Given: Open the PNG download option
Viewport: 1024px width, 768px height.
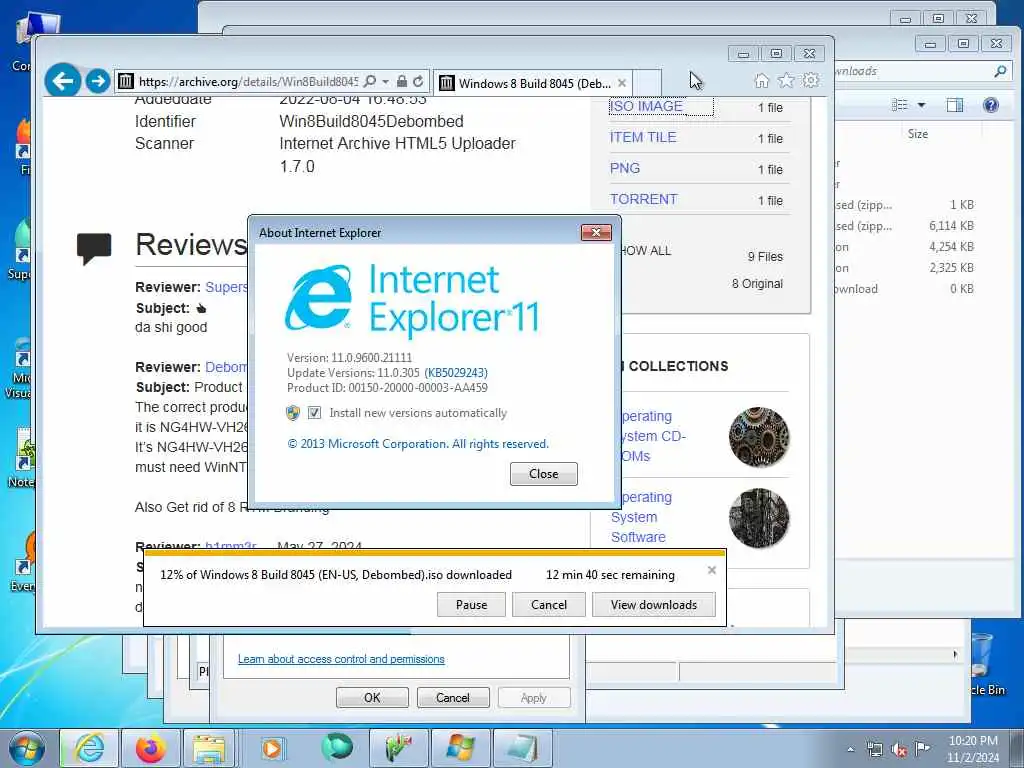Looking at the screenshot, I should (x=624, y=168).
